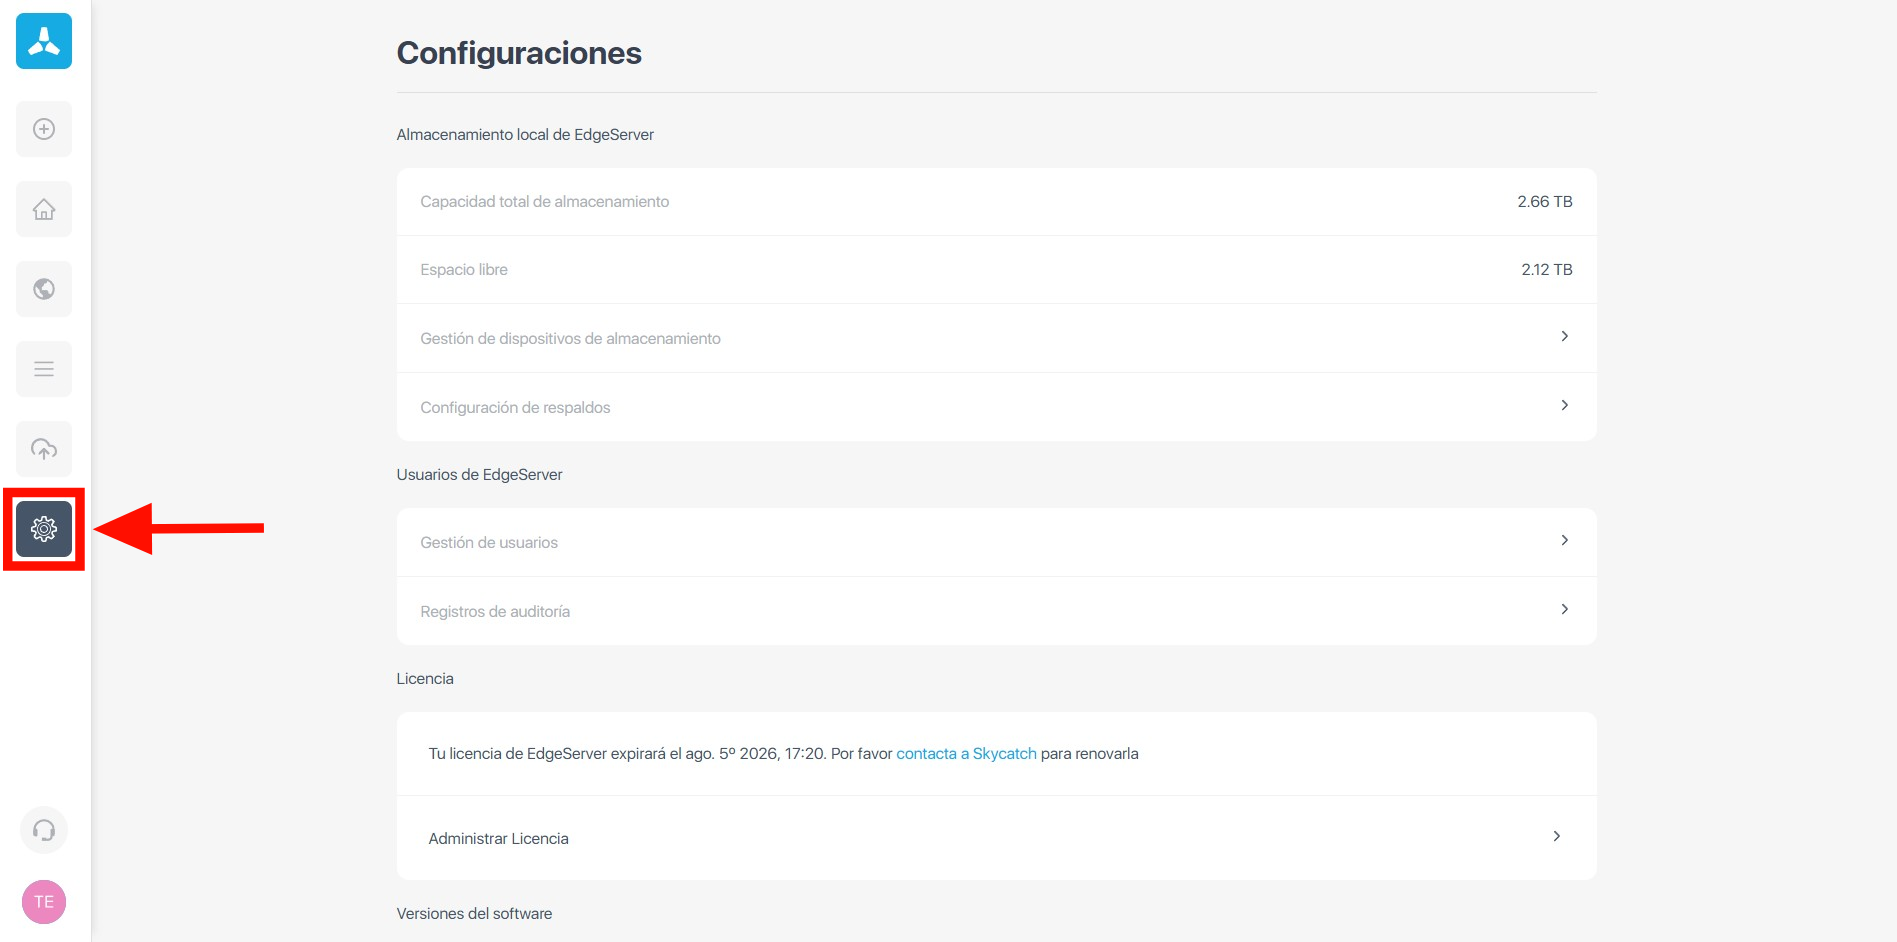1897x942 pixels.
Task: Open the globe map icon
Action: [44, 289]
